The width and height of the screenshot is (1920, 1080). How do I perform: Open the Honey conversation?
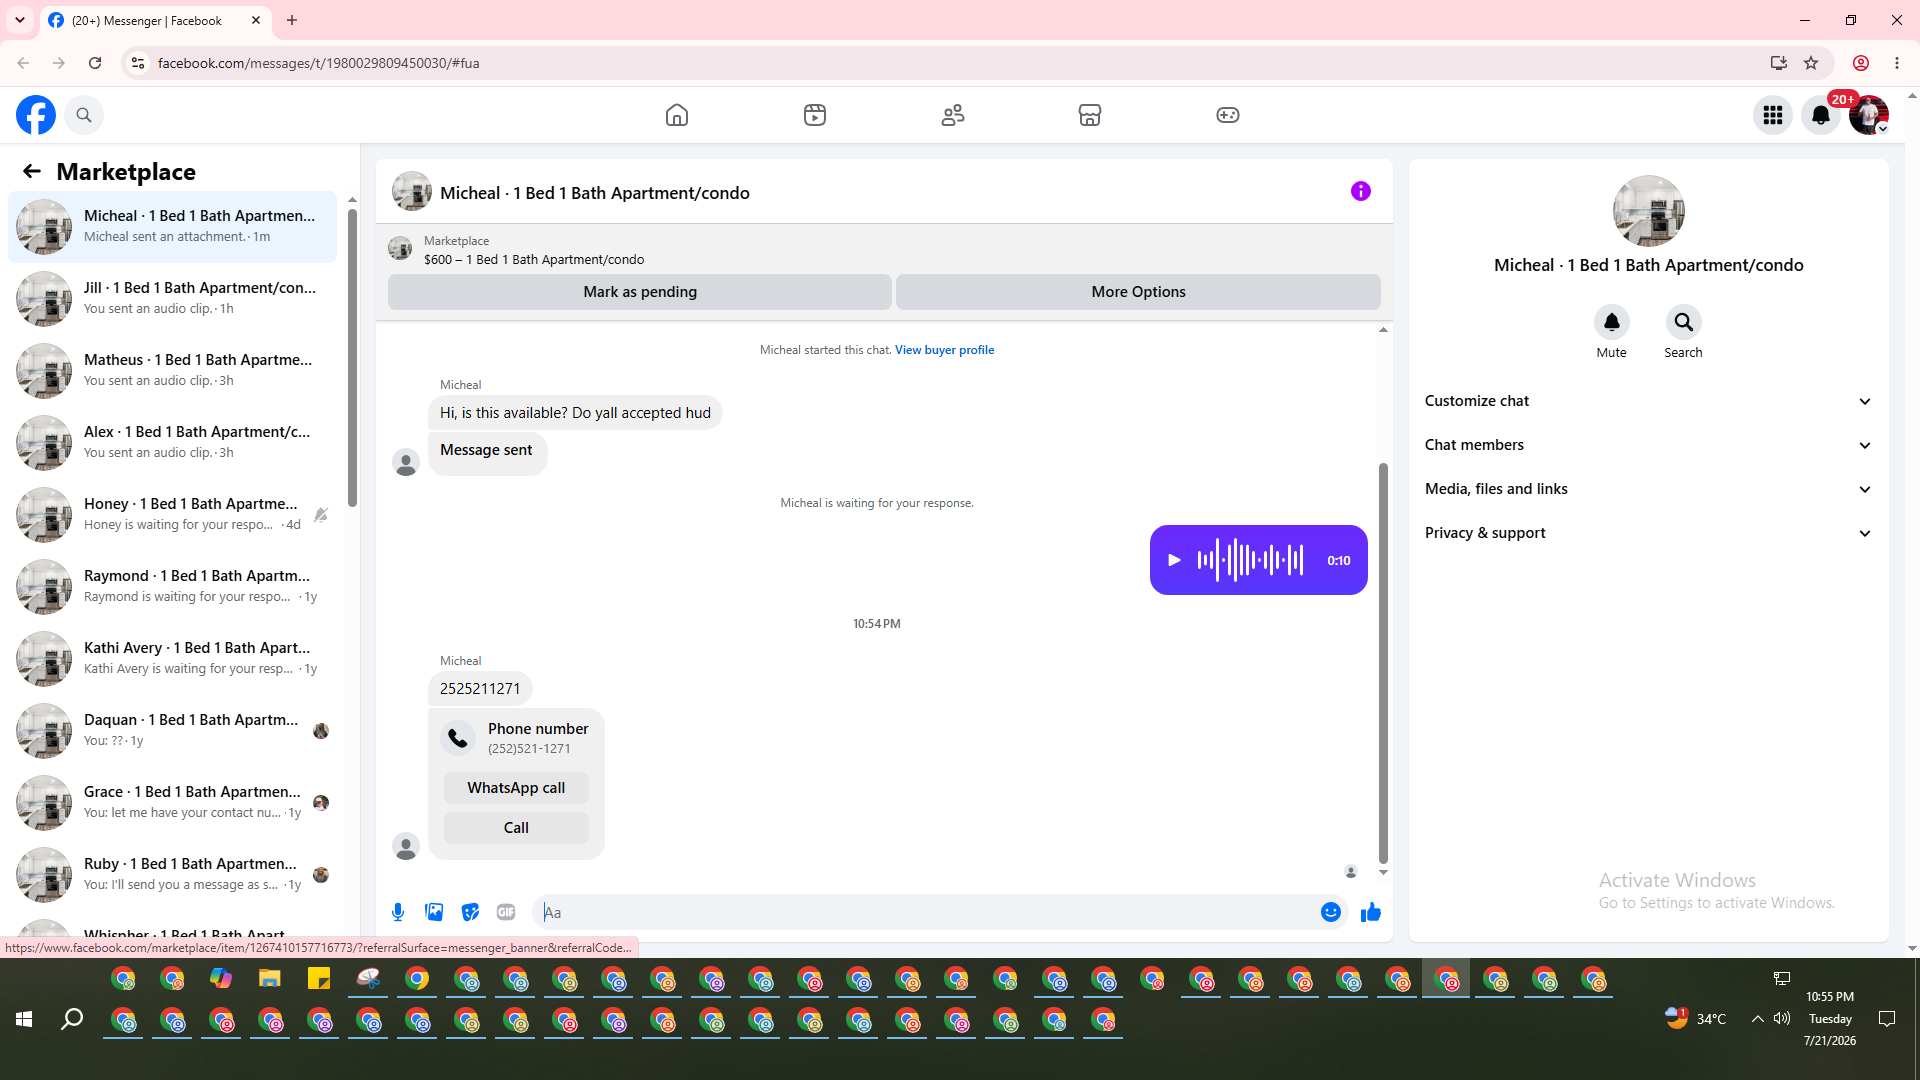(x=172, y=514)
